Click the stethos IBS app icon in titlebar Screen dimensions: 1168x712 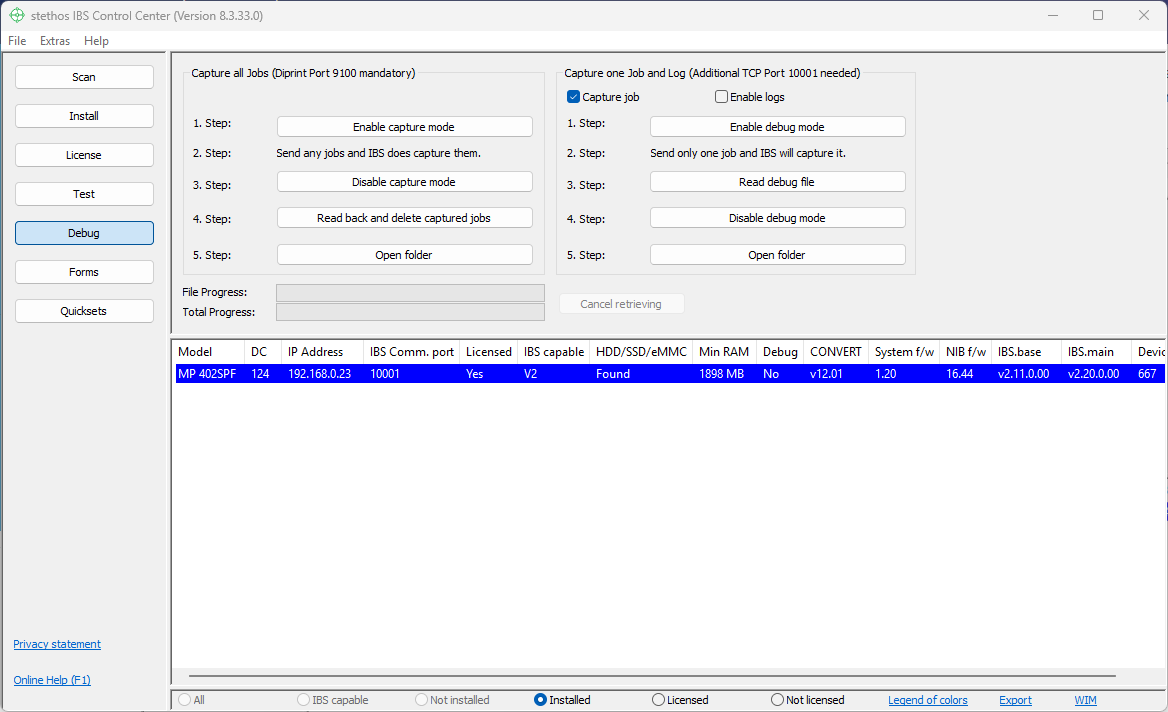(x=16, y=15)
